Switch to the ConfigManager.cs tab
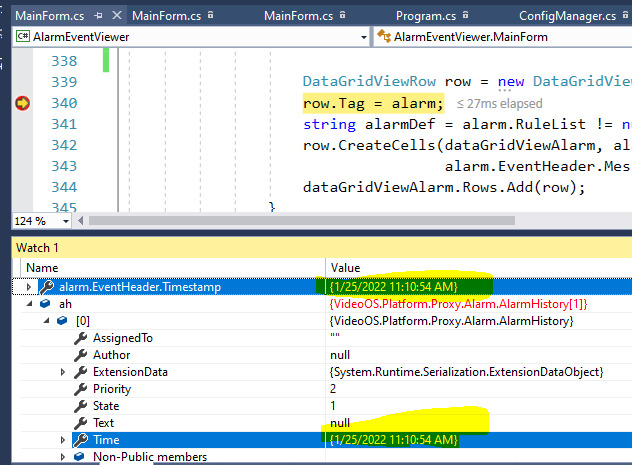 click(566, 16)
